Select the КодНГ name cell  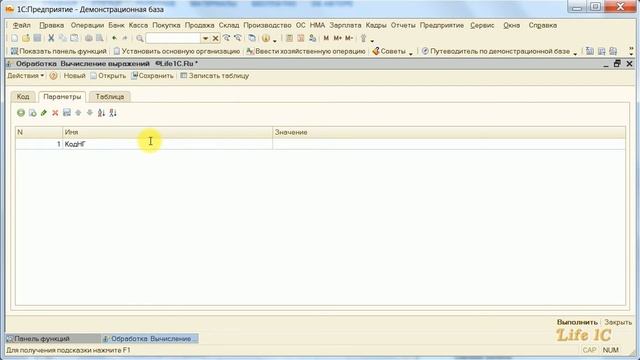point(167,144)
